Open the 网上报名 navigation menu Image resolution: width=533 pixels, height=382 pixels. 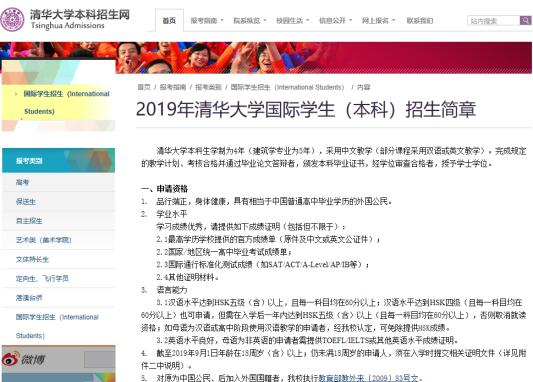tap(375, 21)
